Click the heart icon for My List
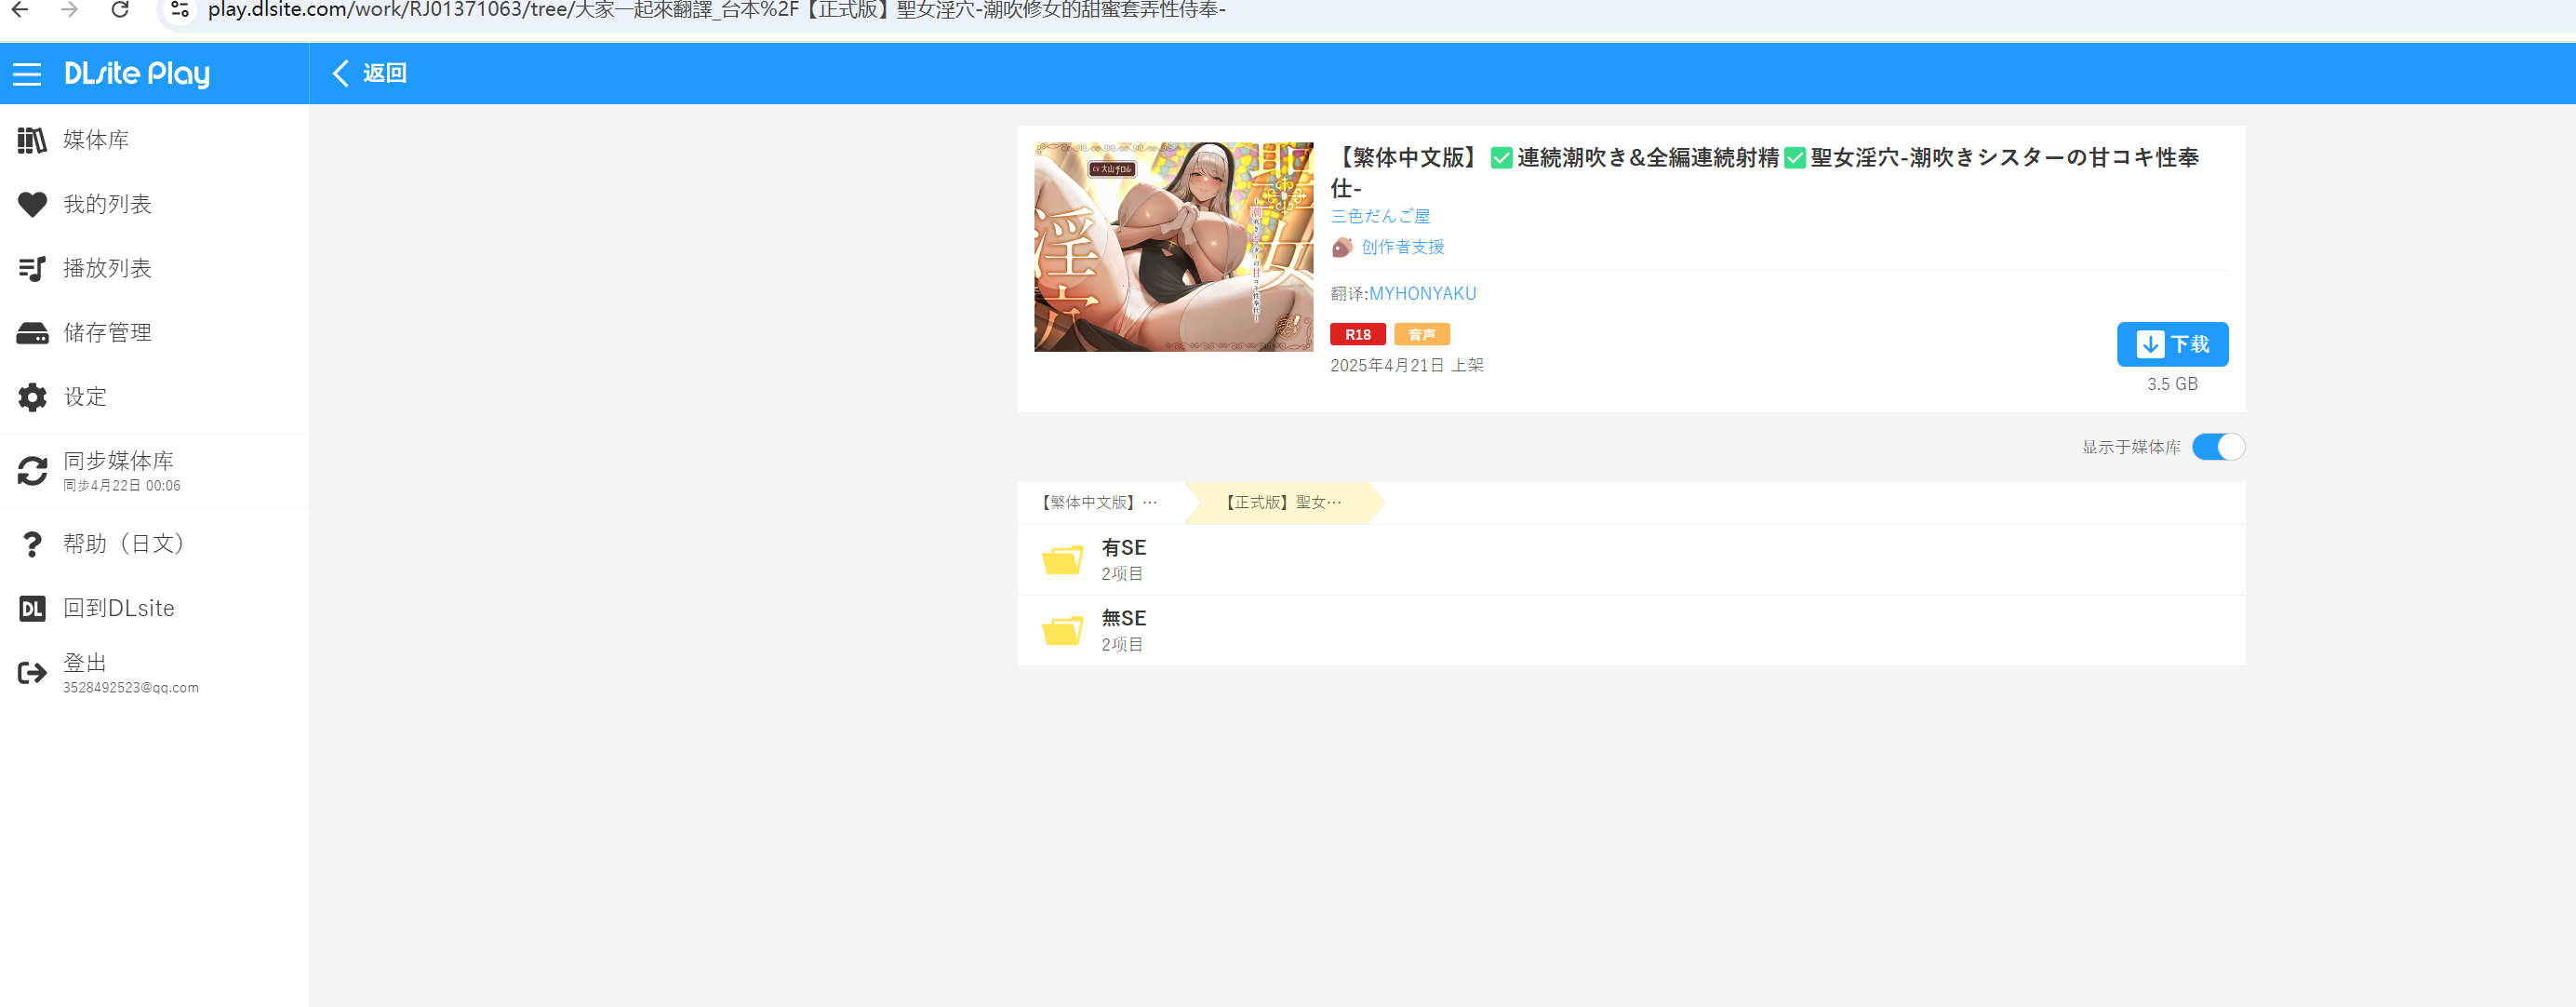The width and height of the screenshot is (2576, 1007). click(x=32, y=204)
